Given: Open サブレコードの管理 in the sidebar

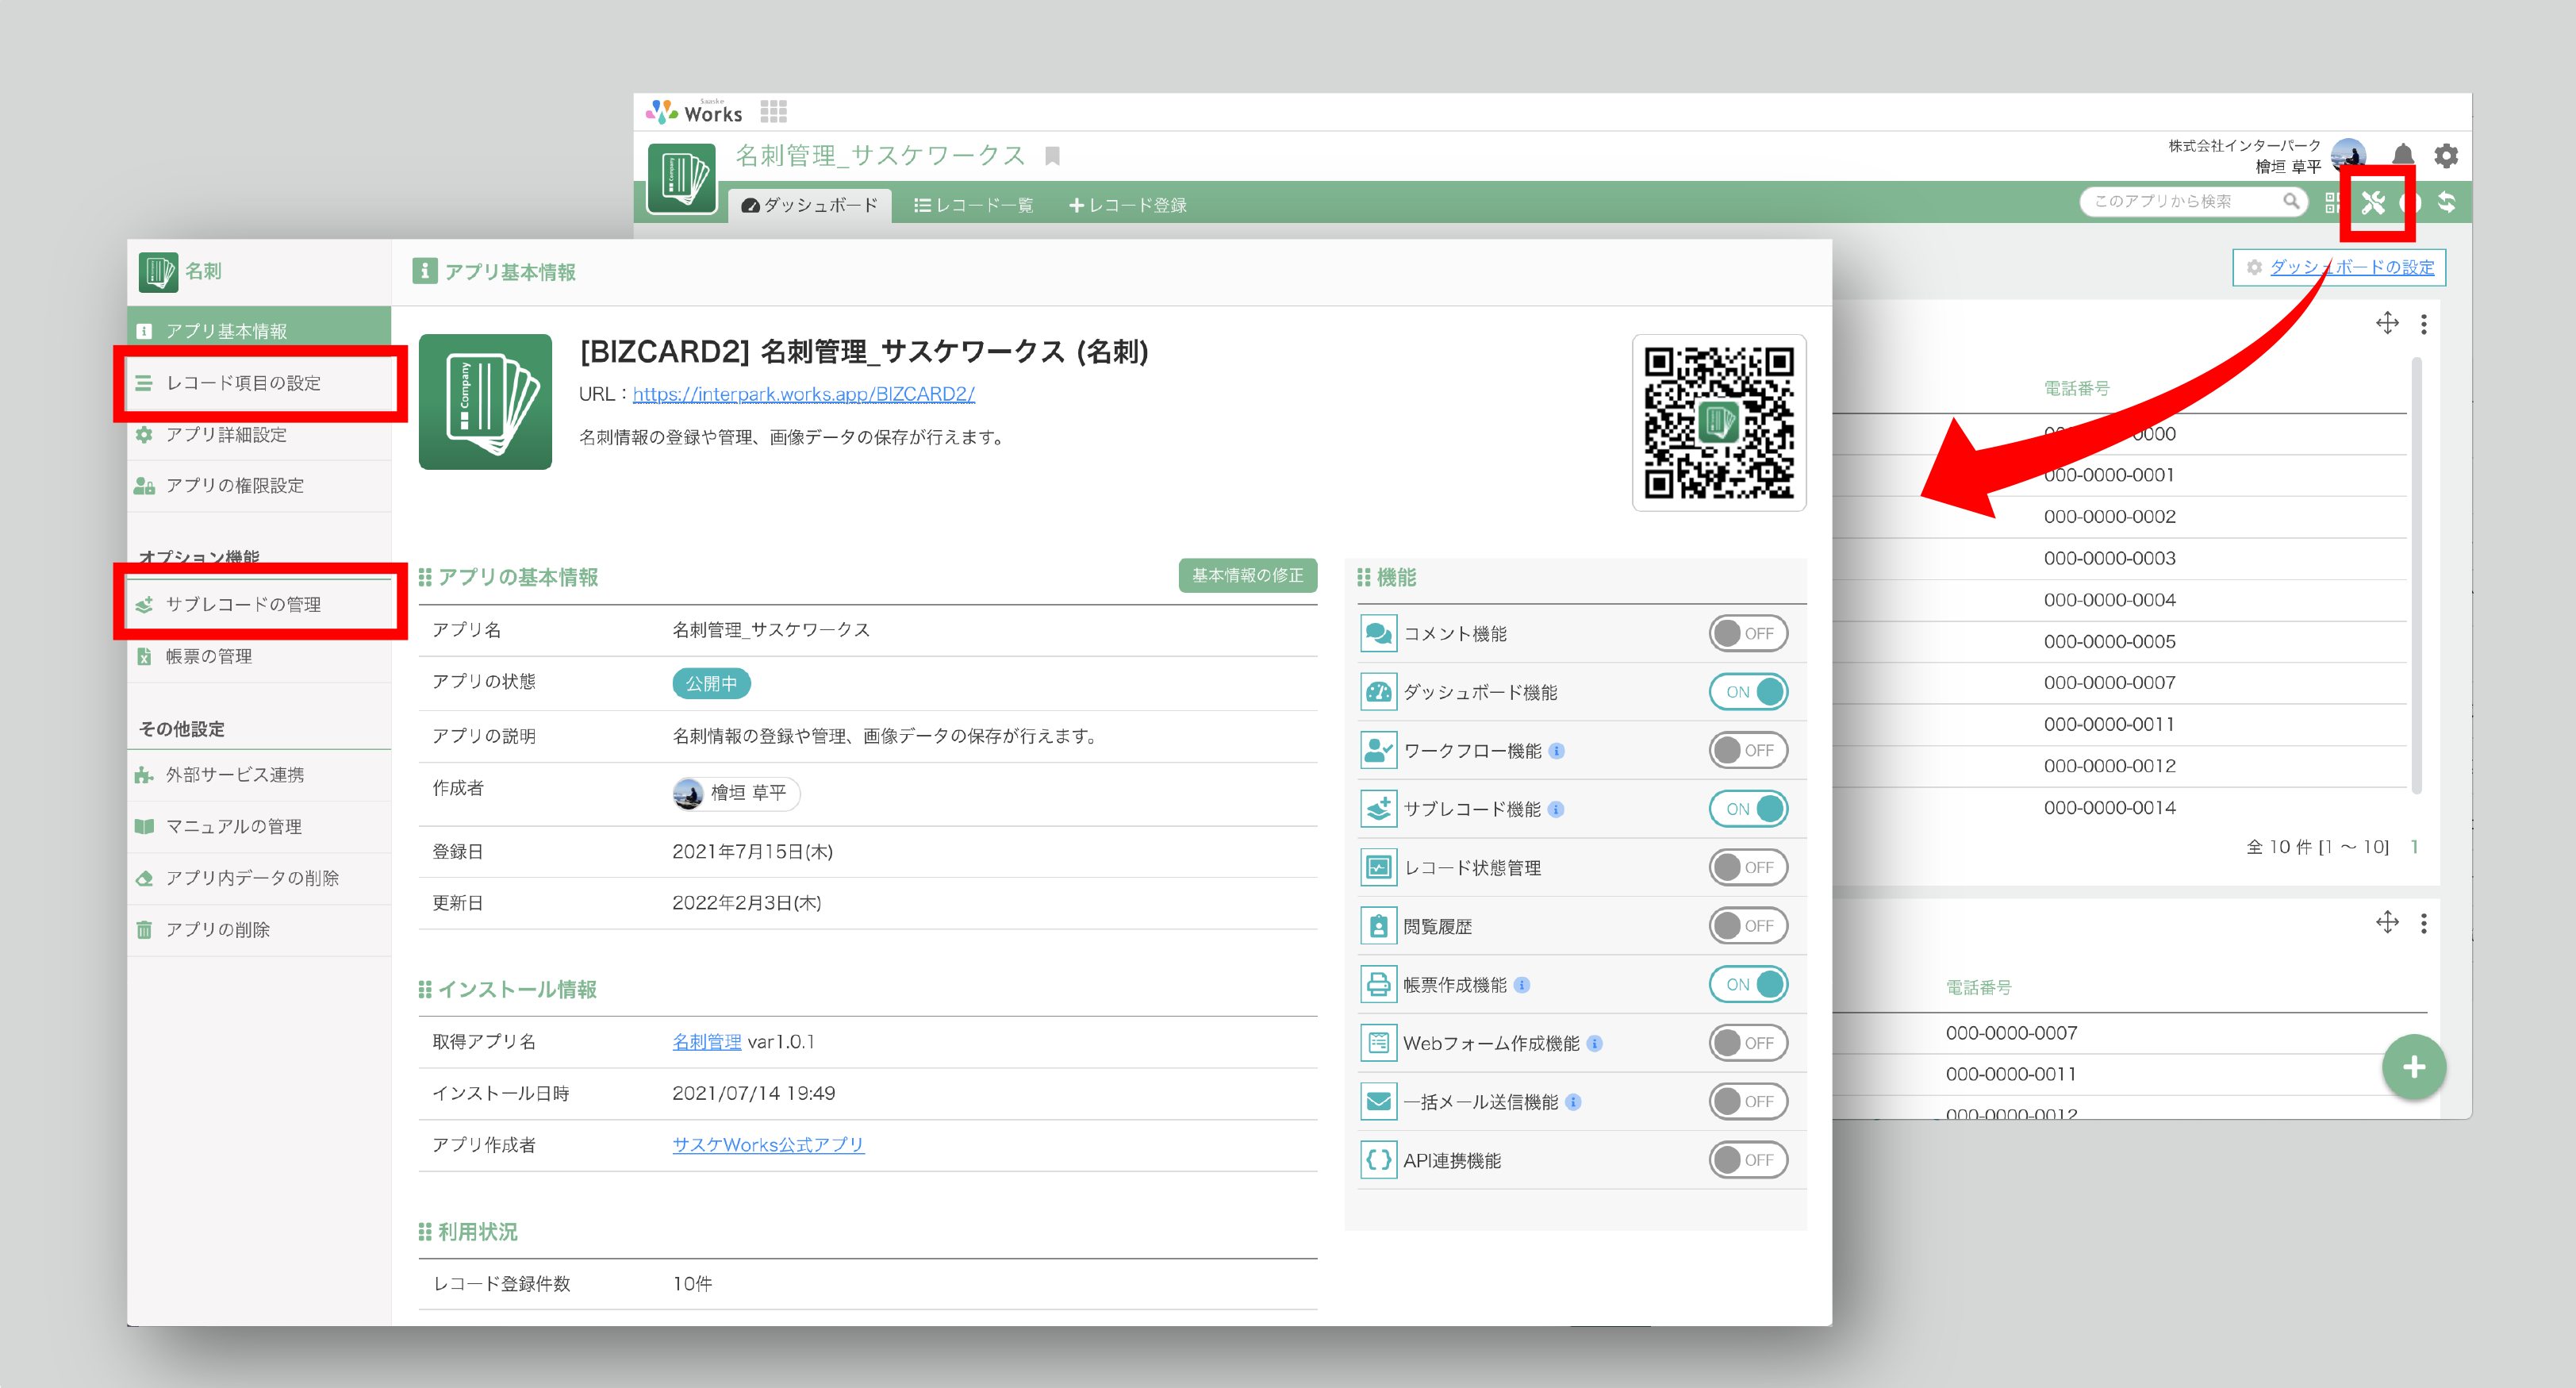Looking at the screenshot, I should tap(259, 604).
